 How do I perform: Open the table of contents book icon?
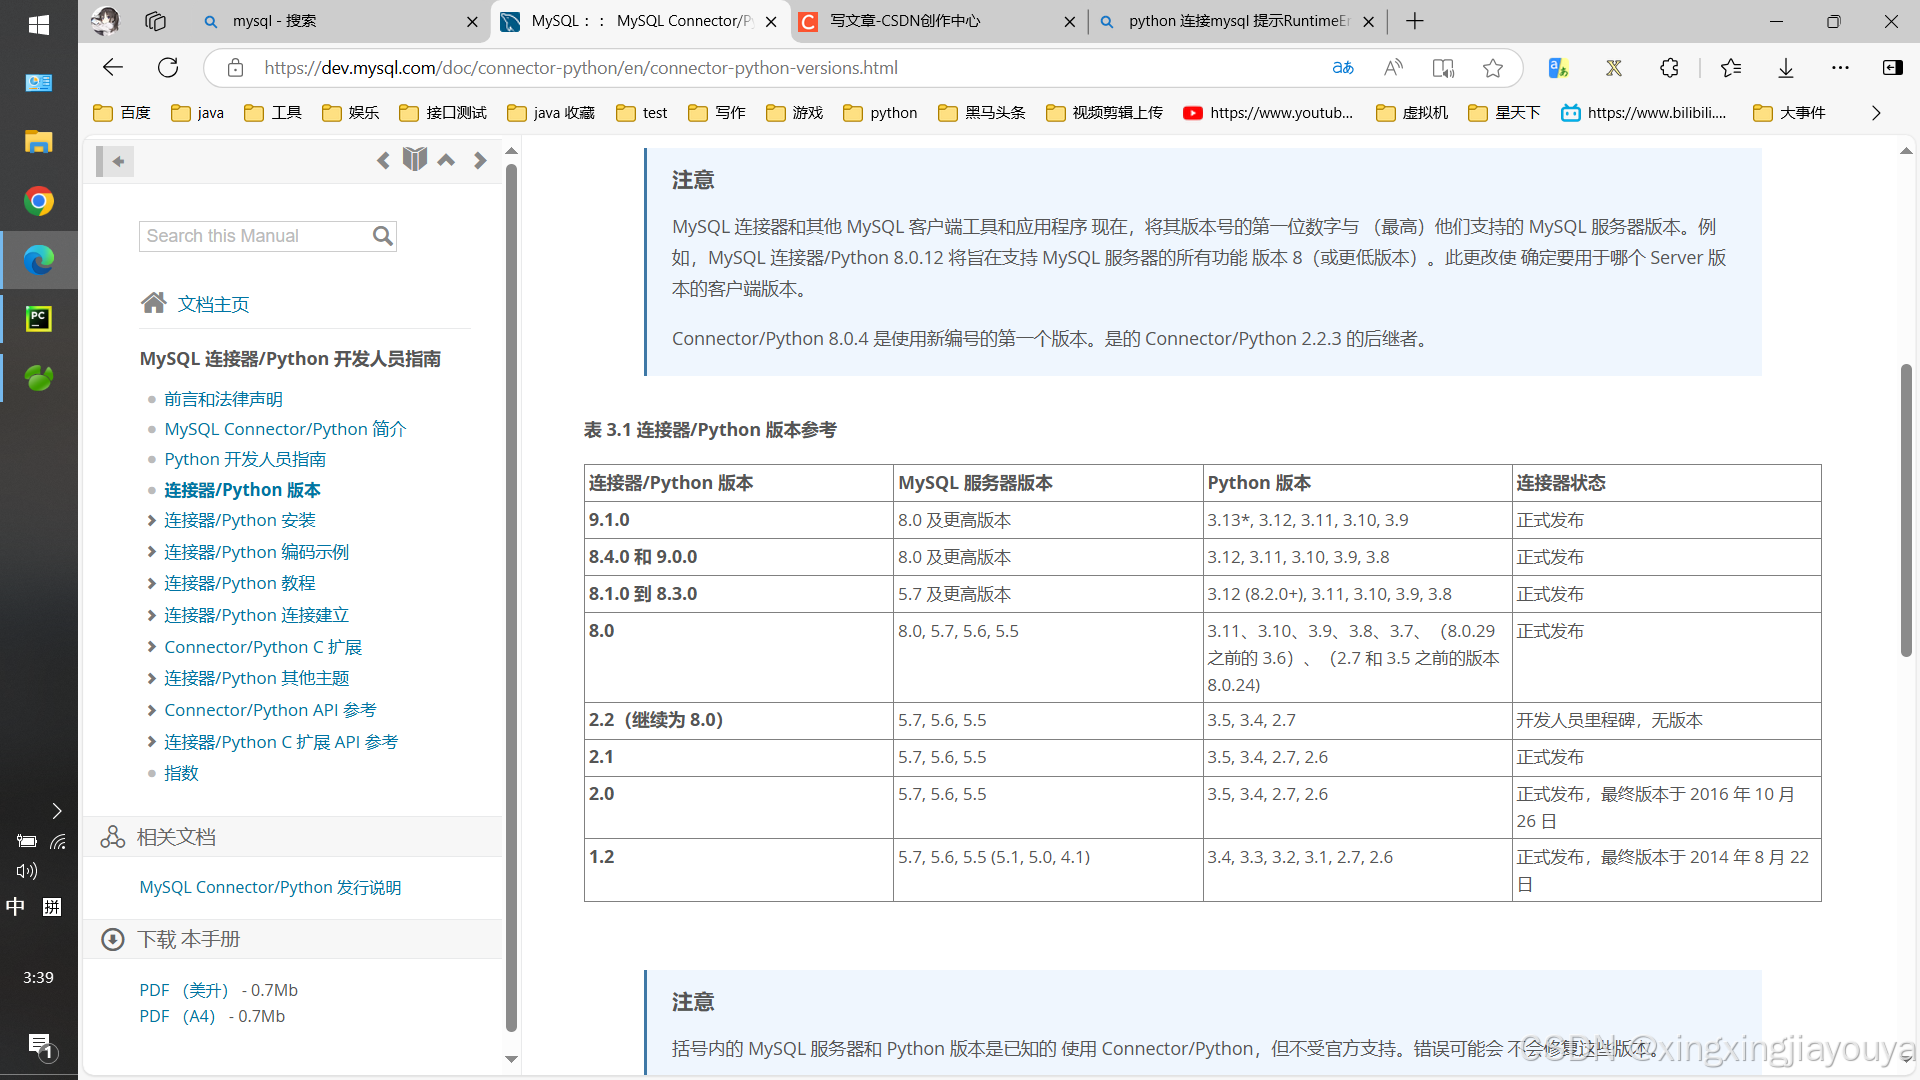(x=414, y=158)
